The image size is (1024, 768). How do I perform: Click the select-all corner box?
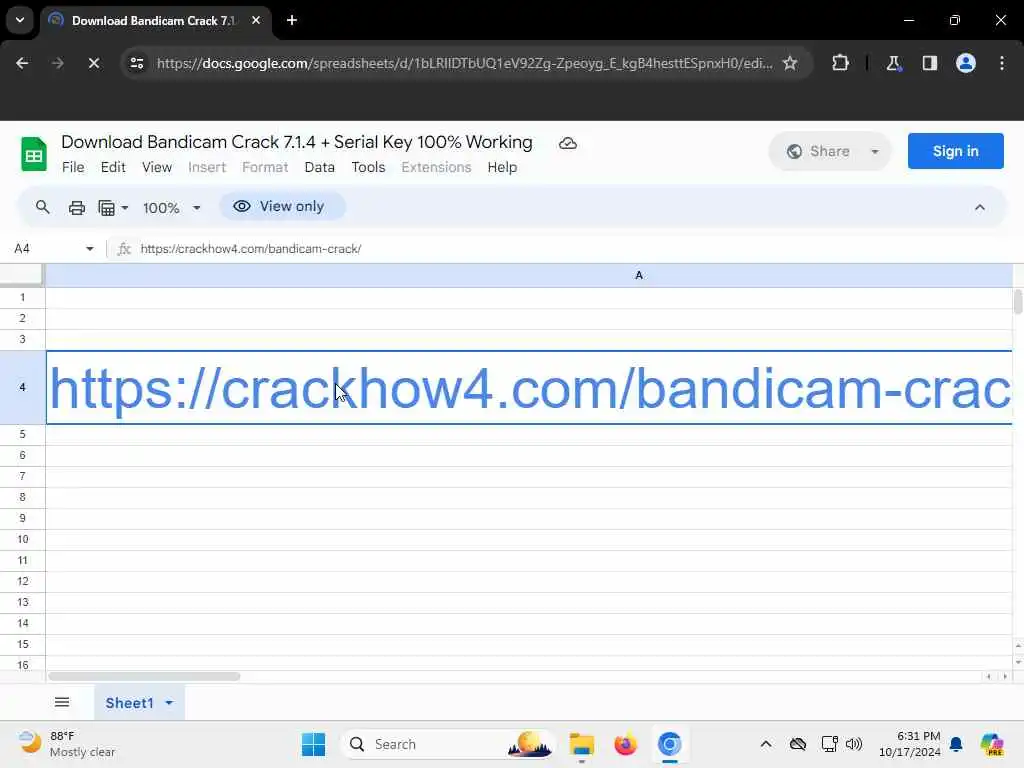[x=22, y=275]
